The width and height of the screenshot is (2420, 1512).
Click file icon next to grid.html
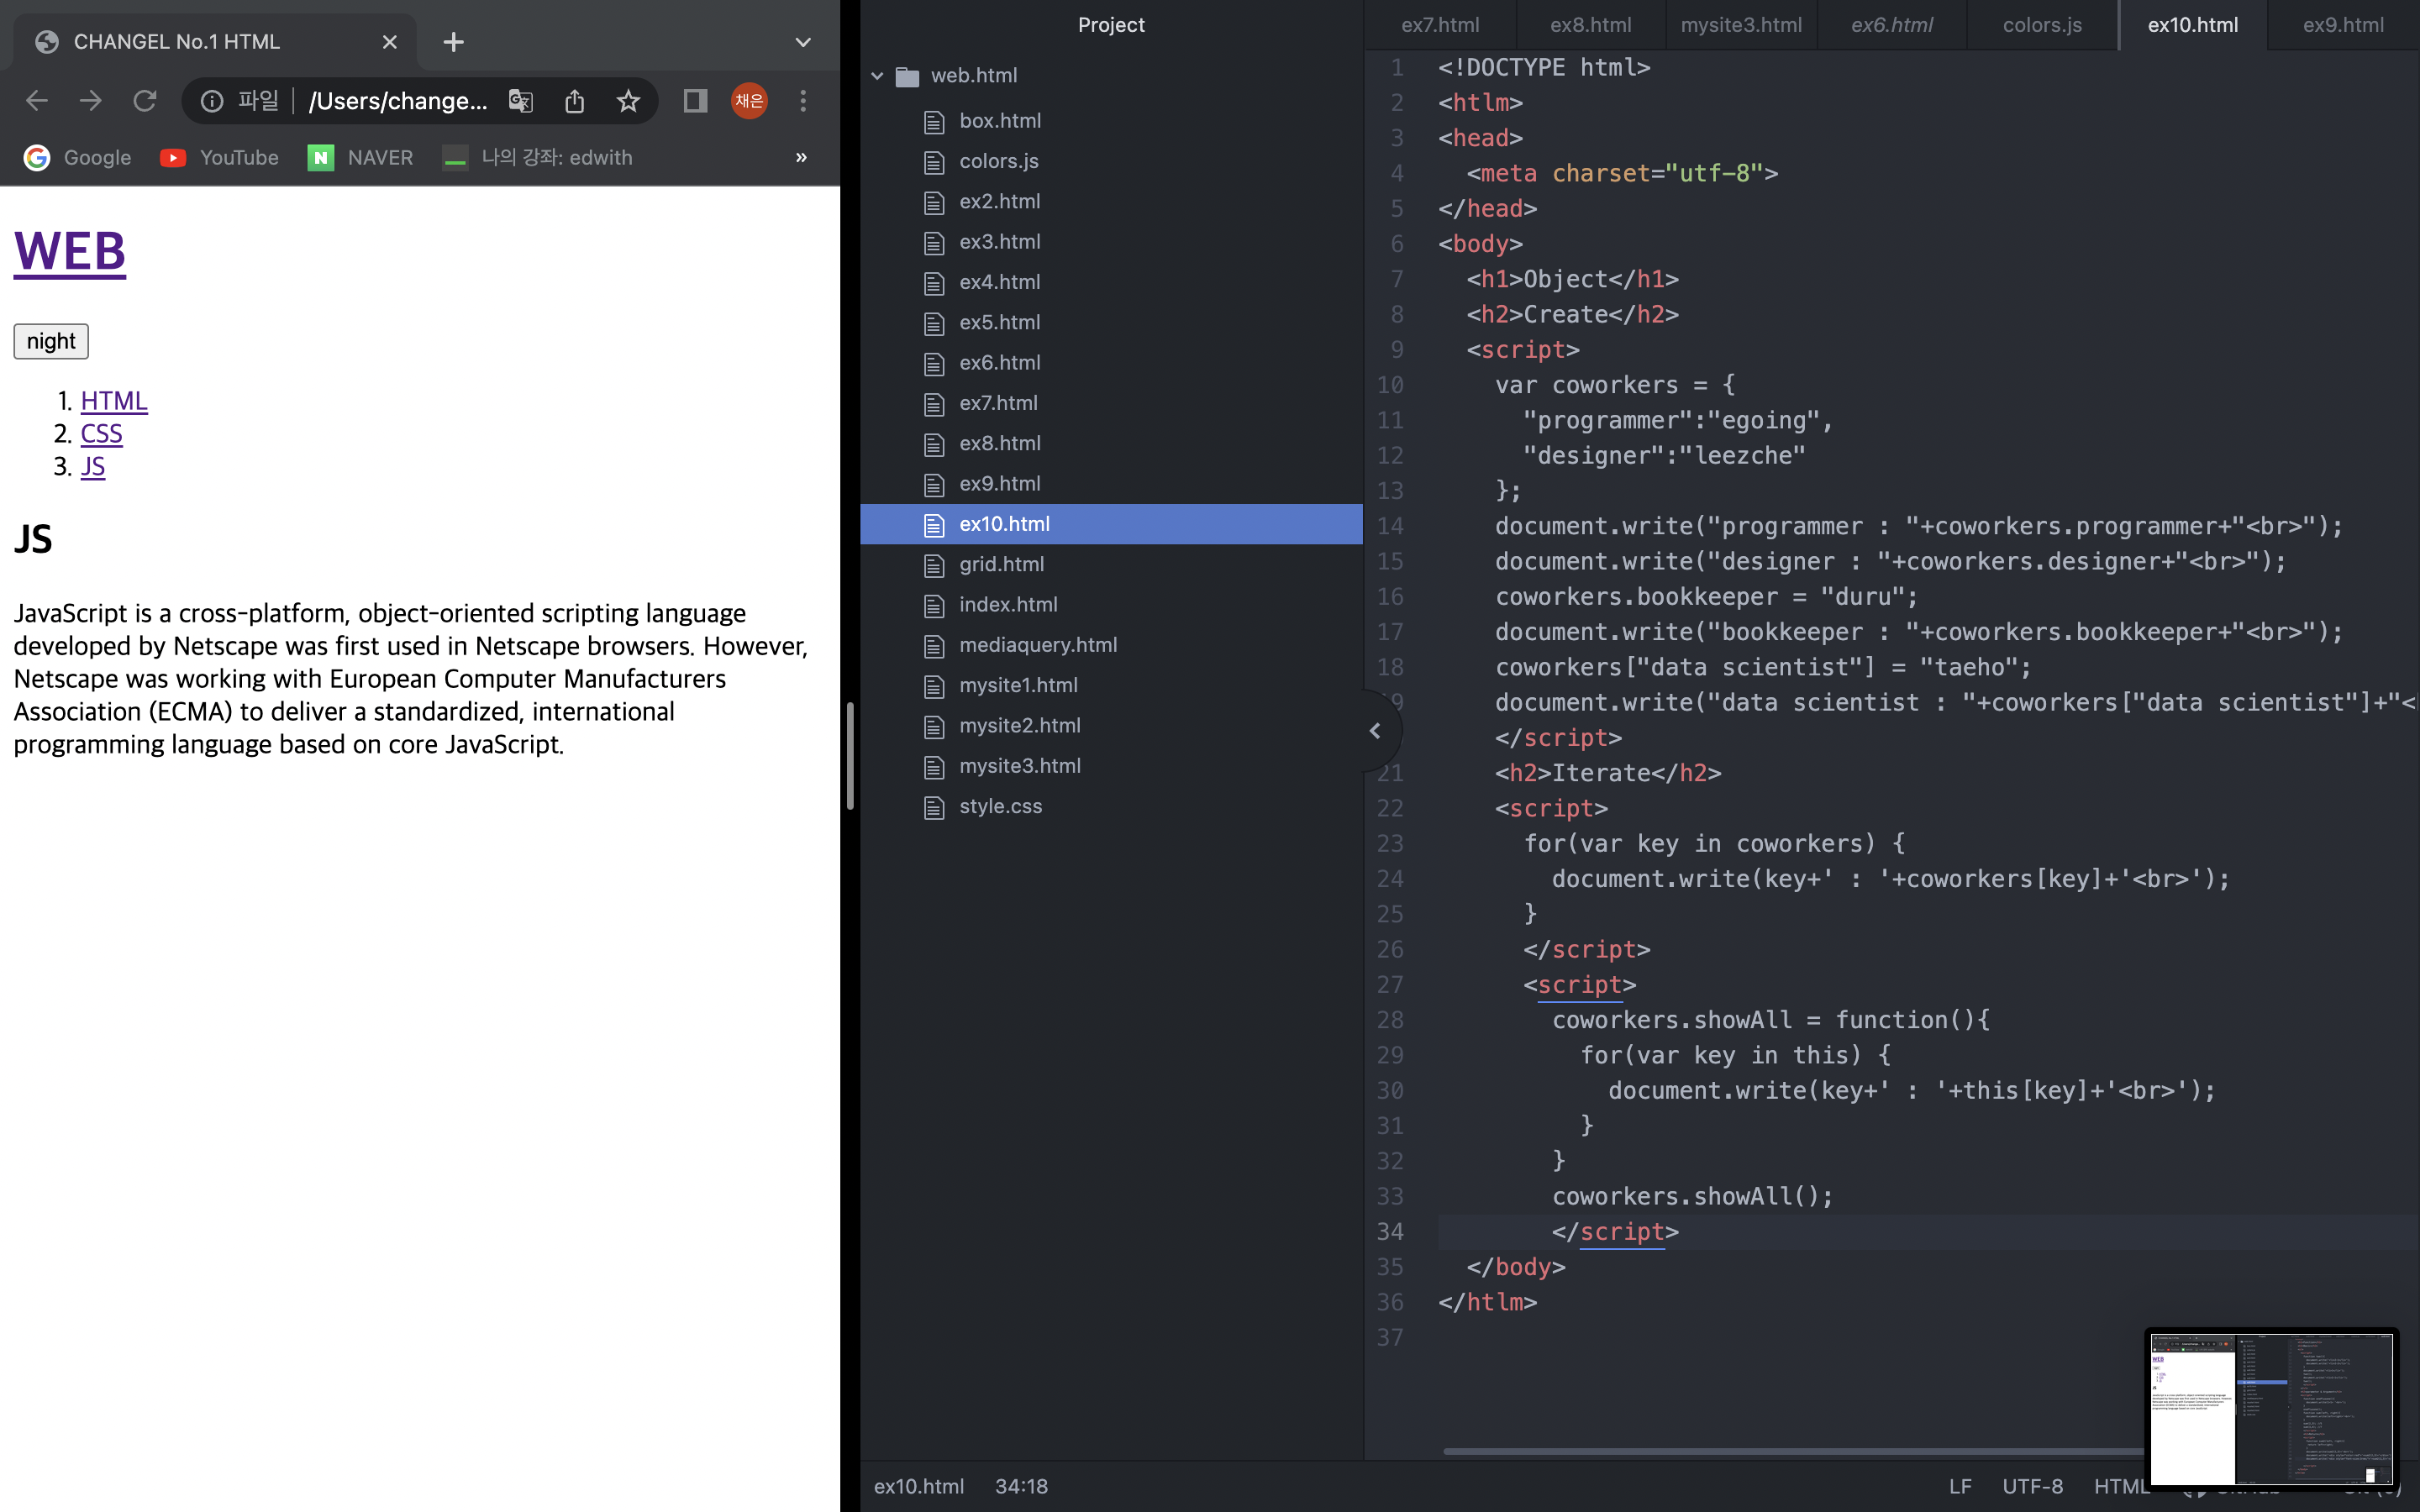(x=934, y=565)
